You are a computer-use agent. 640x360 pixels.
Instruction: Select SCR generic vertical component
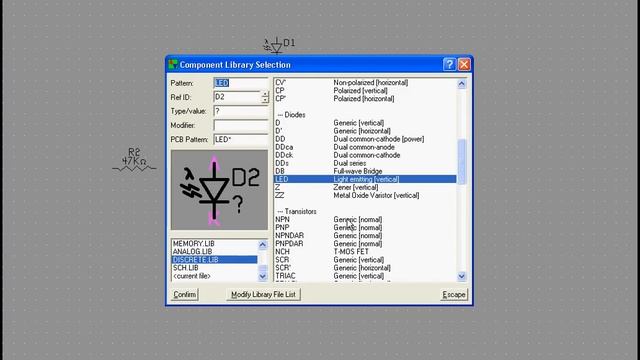(x=365, y=260)
